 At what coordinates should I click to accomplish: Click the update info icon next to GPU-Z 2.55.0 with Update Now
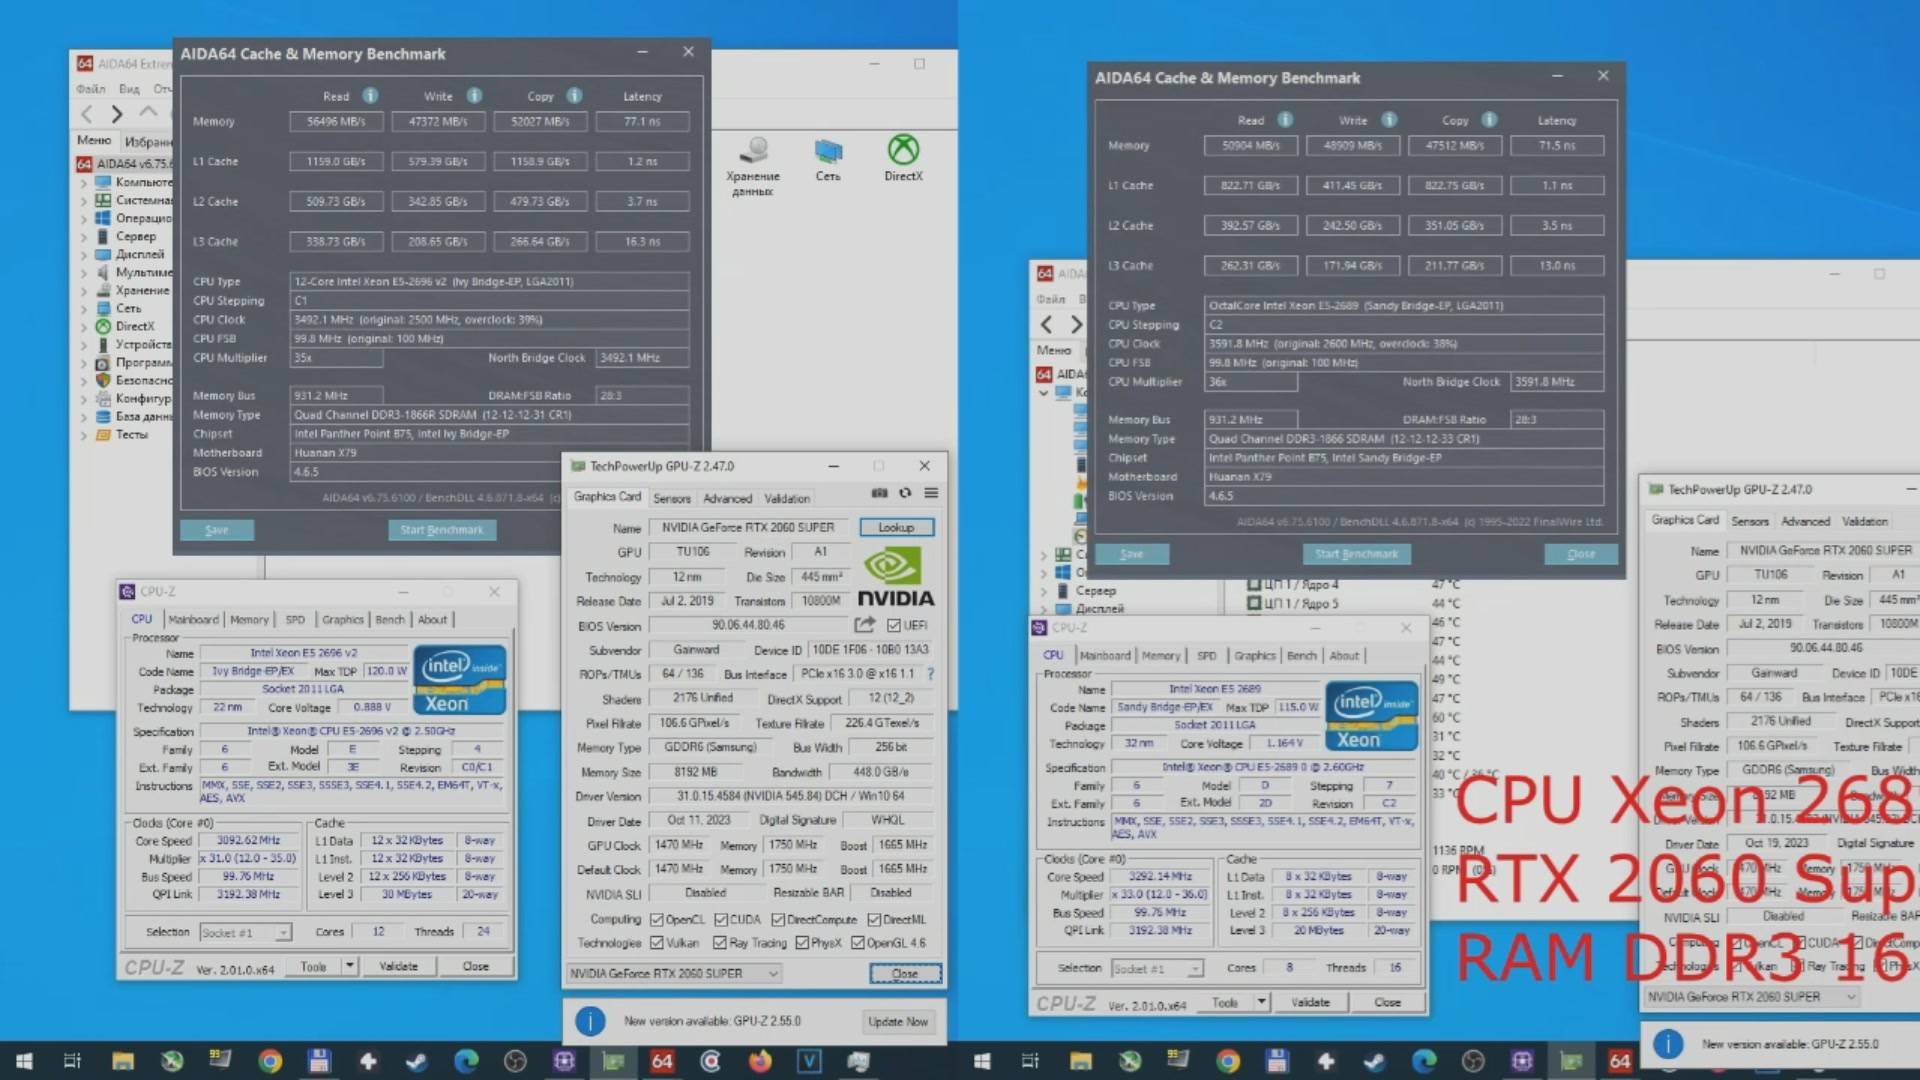coord(590,1021)
